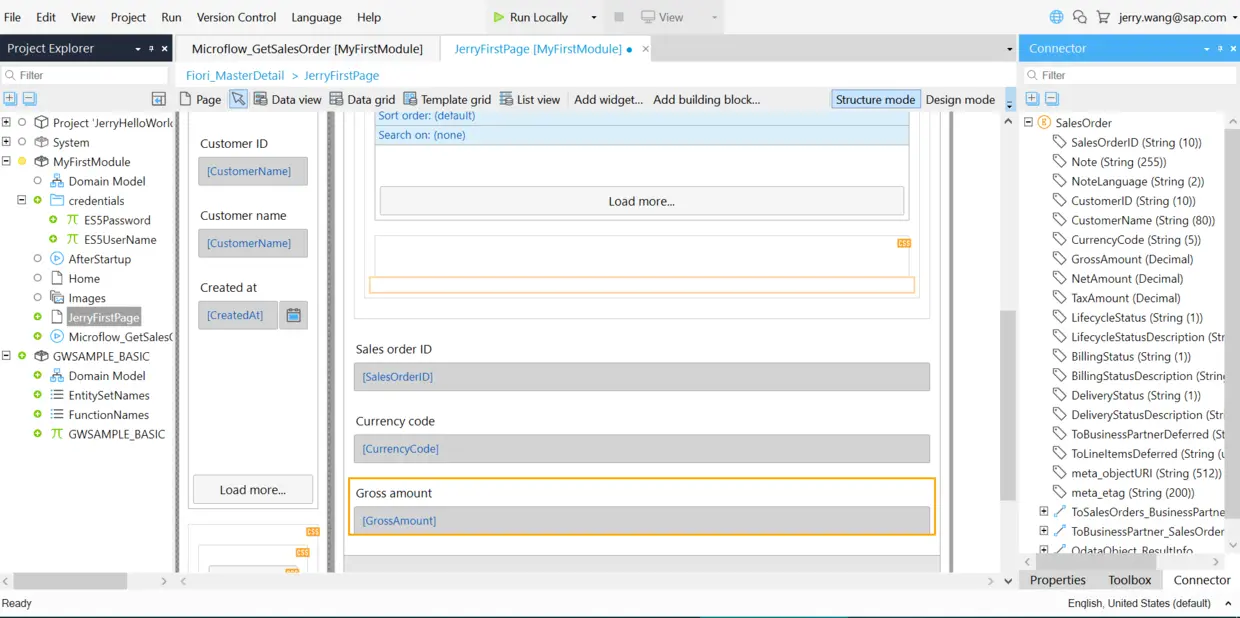Collapse the GWSAMPLE_BASIC module node

[6, 356]
